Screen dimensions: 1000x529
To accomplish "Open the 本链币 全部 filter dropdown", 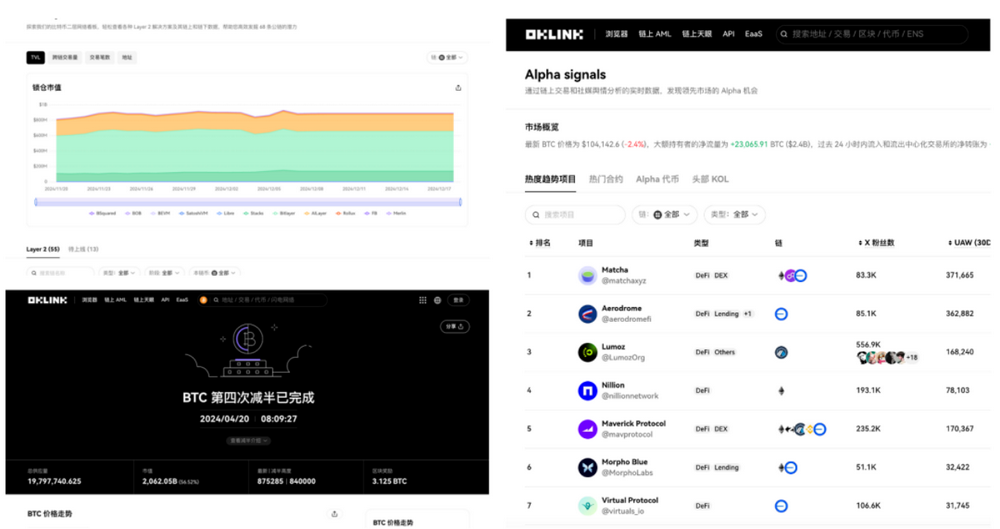I will pyautogui.click(x=215, y=273).
